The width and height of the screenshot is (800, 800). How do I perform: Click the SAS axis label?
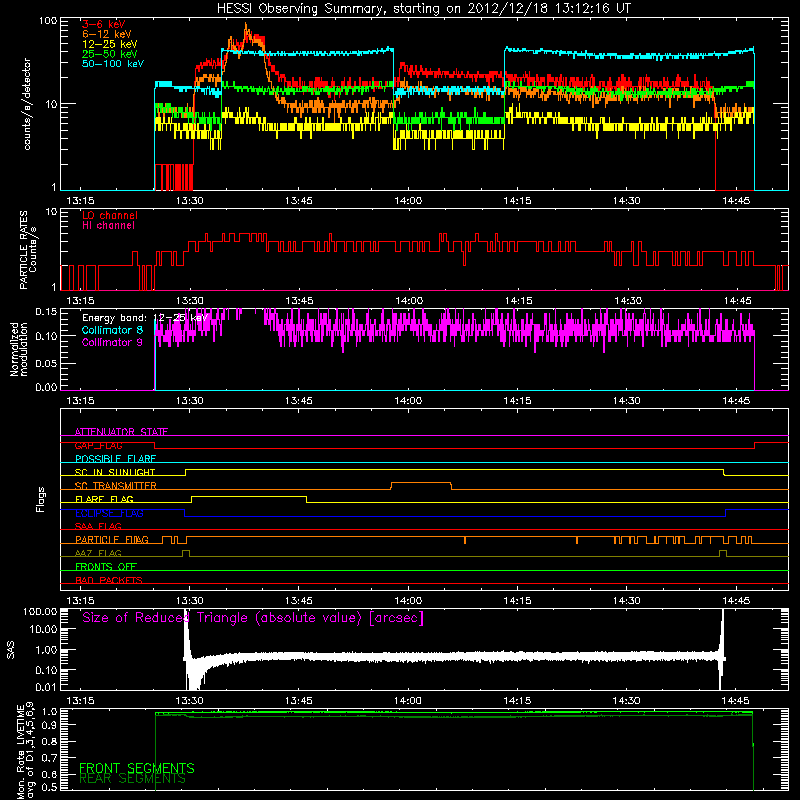tap(11, 650)
